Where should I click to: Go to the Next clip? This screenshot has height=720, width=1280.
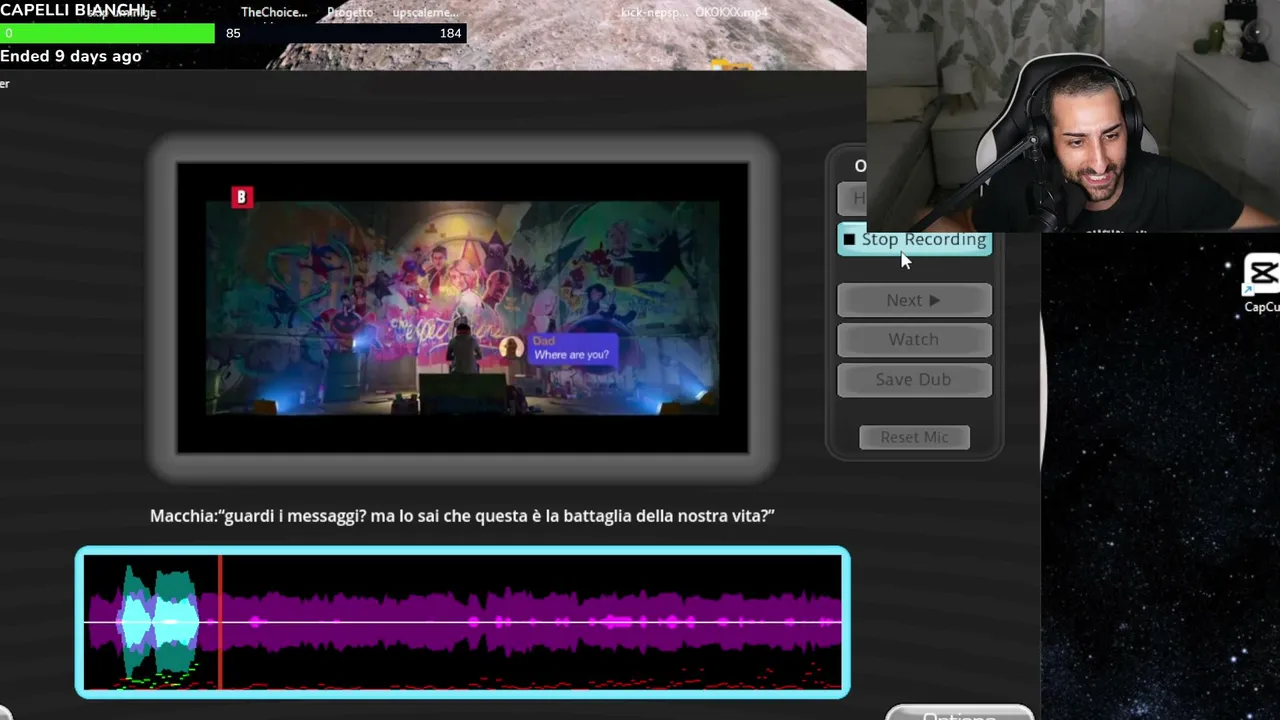tap(914, 300)
